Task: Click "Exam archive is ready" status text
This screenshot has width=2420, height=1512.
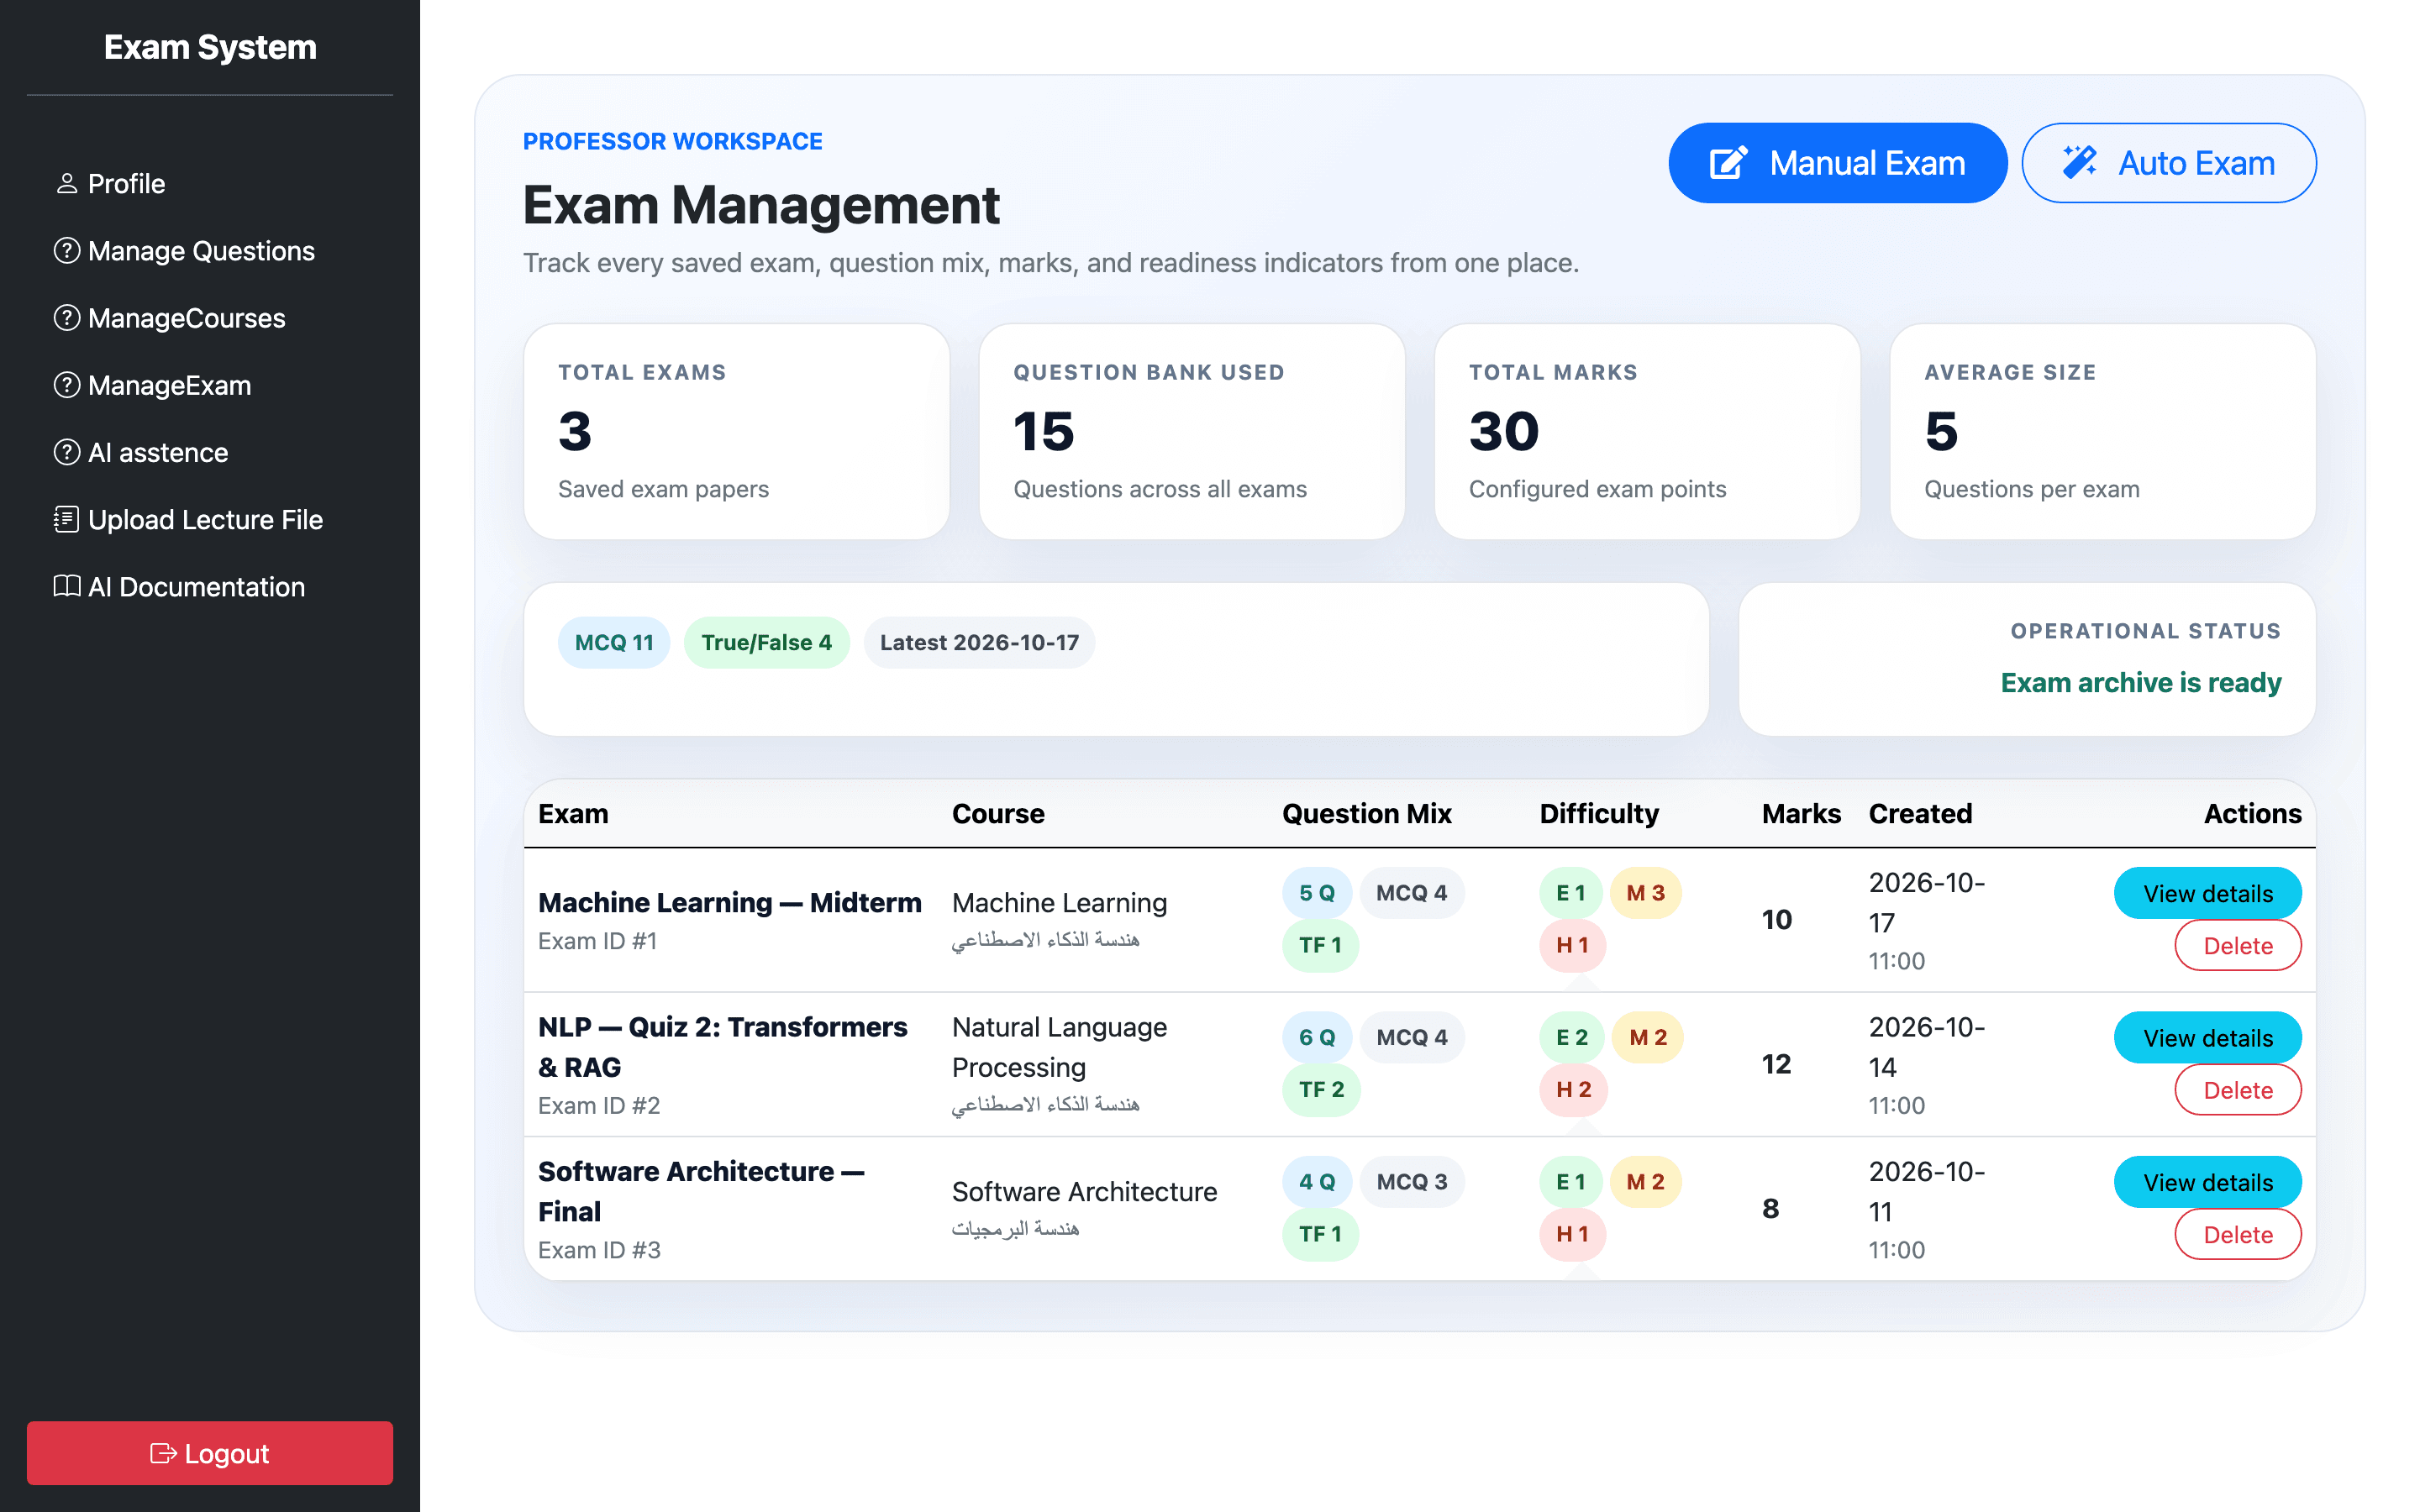Action: pyautogui.click(x=2141, y=682)
